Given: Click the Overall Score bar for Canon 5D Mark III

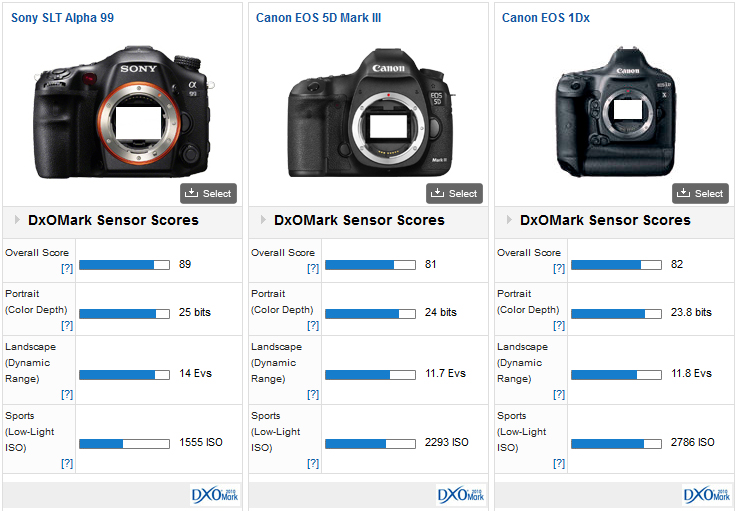Looking at the screenshot, I should click(370, 265).
